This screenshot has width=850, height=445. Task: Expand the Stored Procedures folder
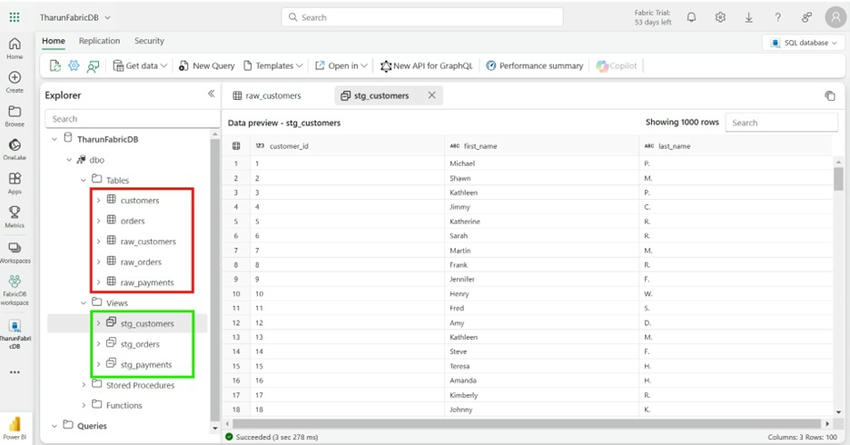(x=83, y=385)
